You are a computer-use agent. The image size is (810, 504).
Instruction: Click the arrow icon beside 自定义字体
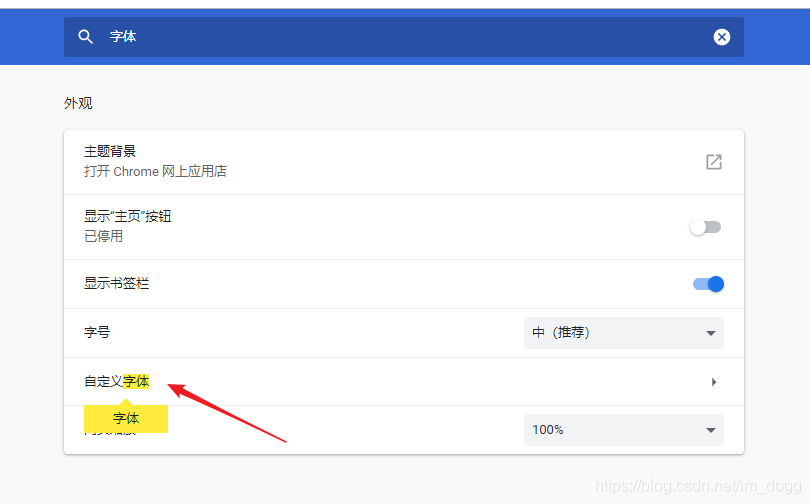pos(714,382)
